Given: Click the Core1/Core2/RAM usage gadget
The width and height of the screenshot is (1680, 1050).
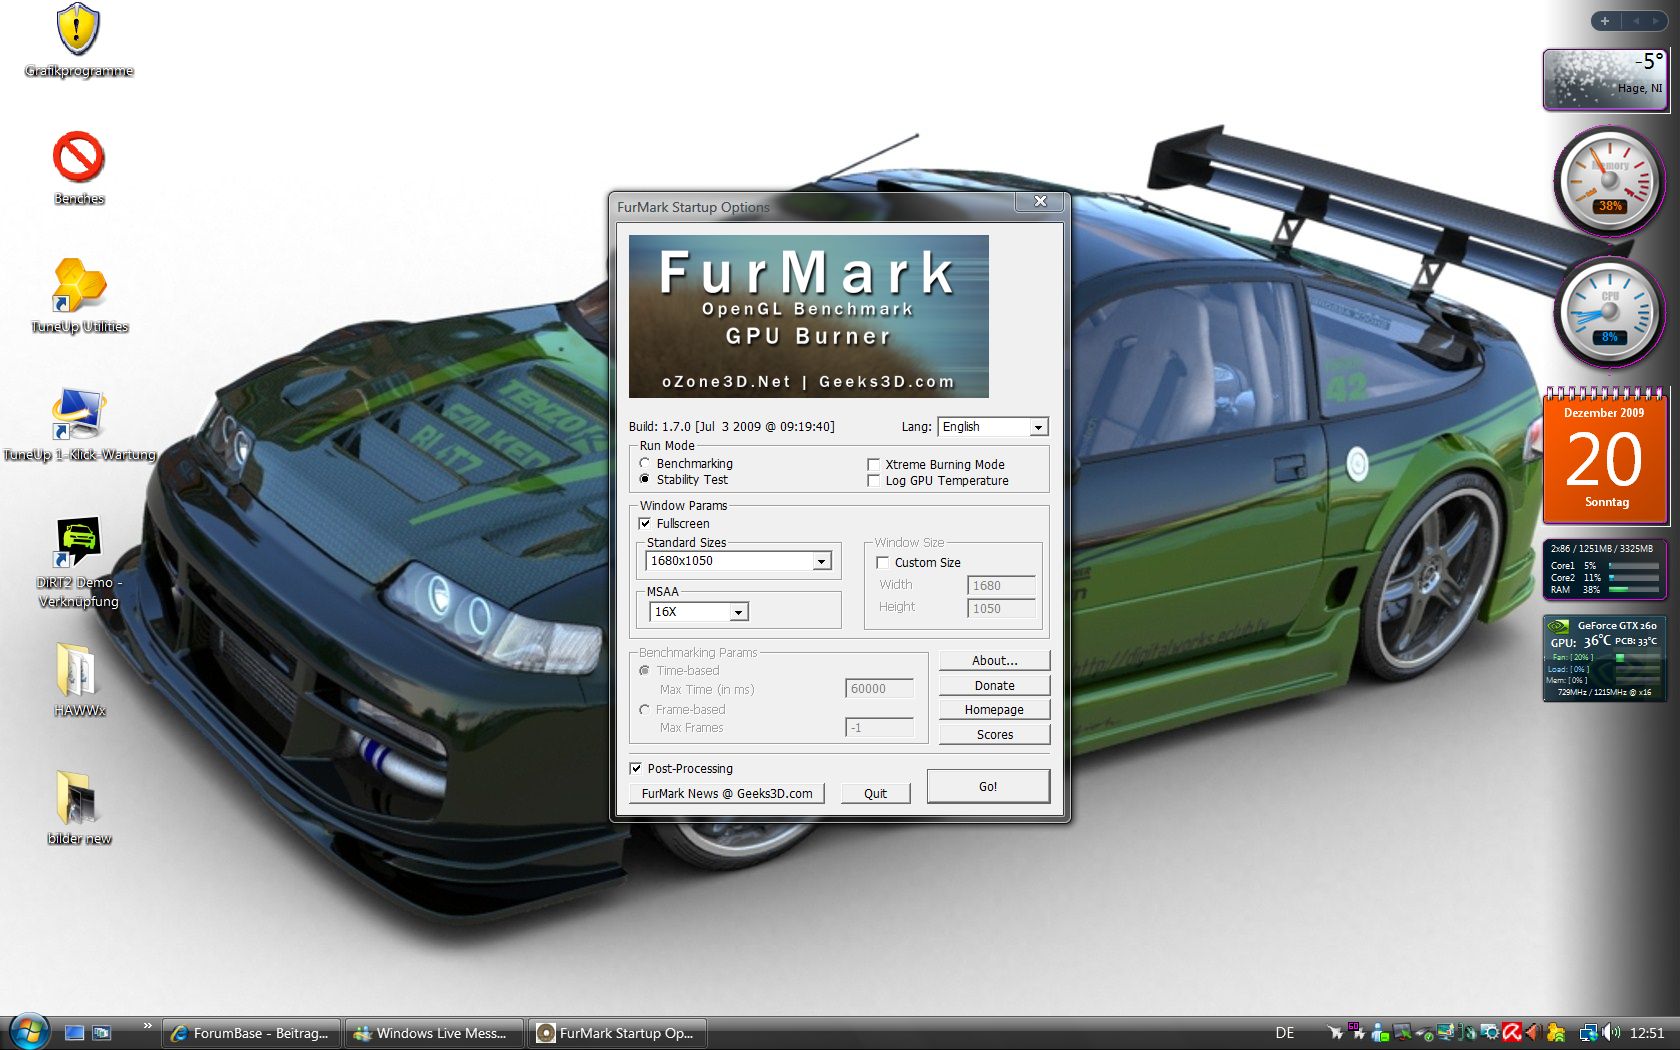Looking at the screenshot, I should tap(1605, 569).
